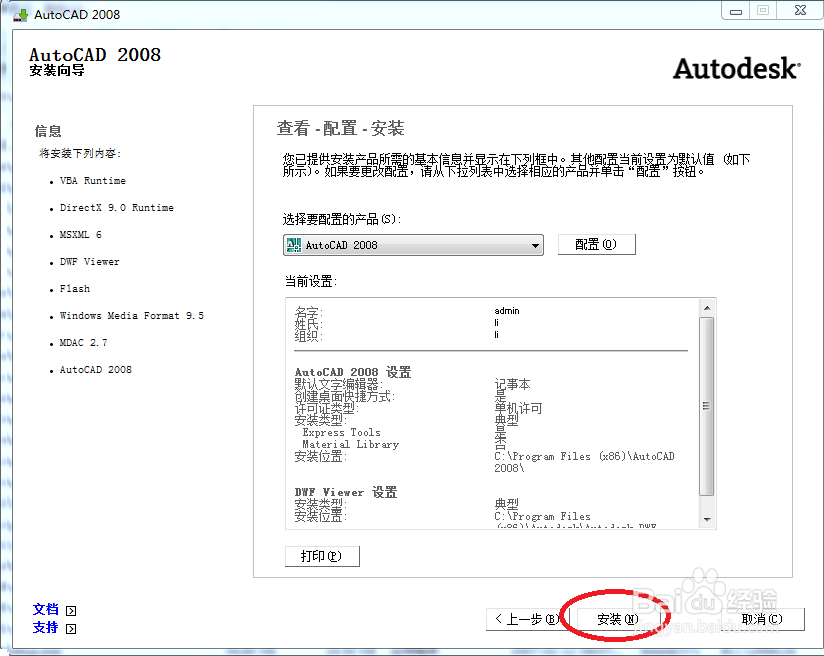The height and width of the screenshot is (656, 824).
Task: Click the 单机许可 license type value
Action: click(x=518, y=408)
